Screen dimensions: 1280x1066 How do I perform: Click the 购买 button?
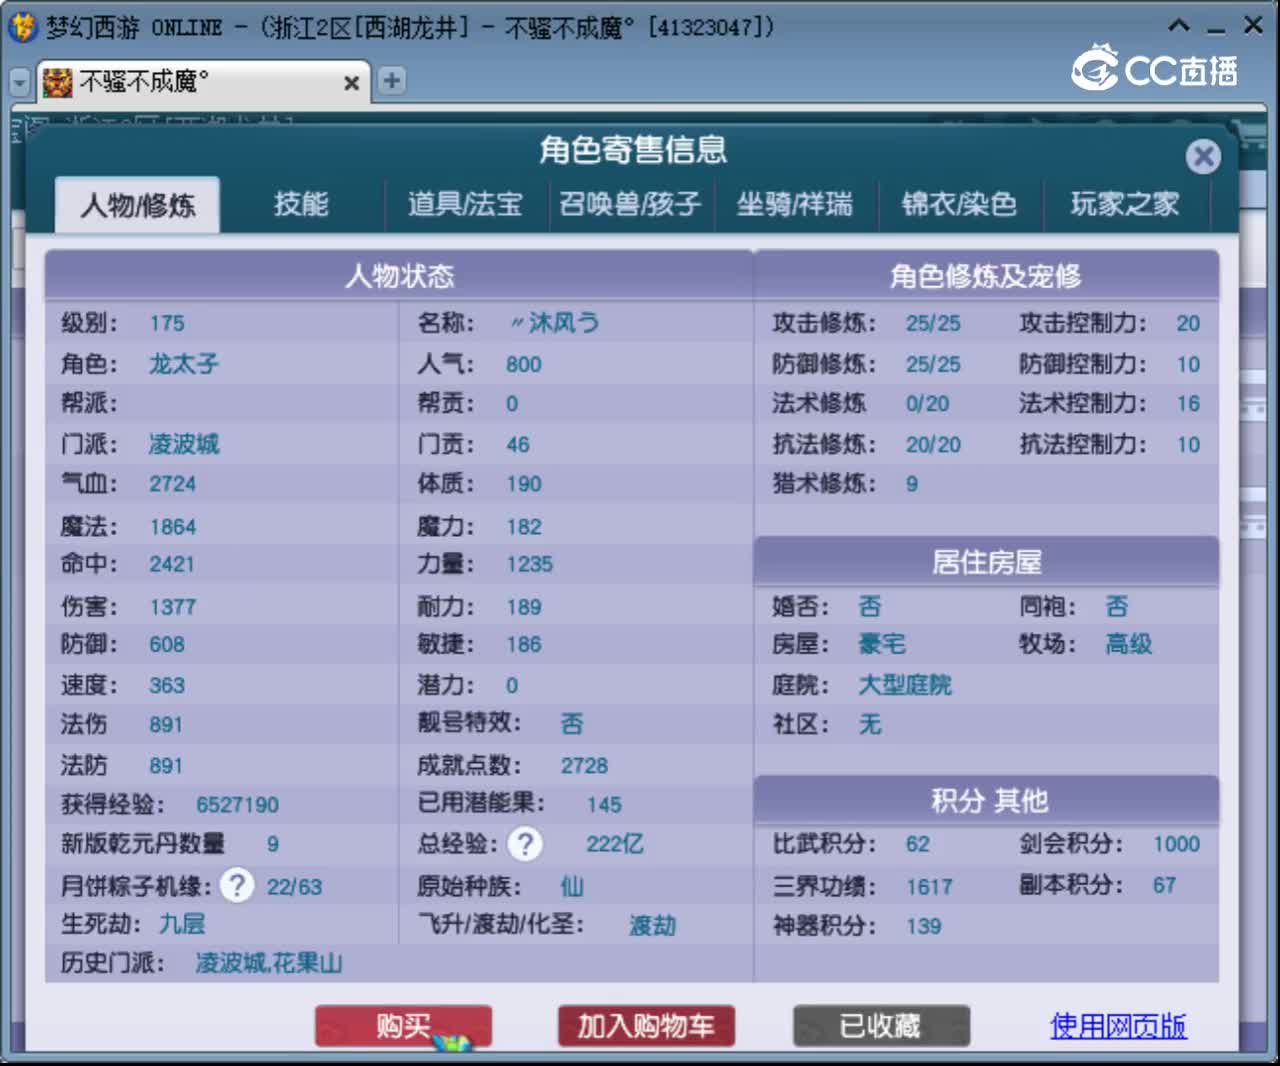tap(403, 1026)
